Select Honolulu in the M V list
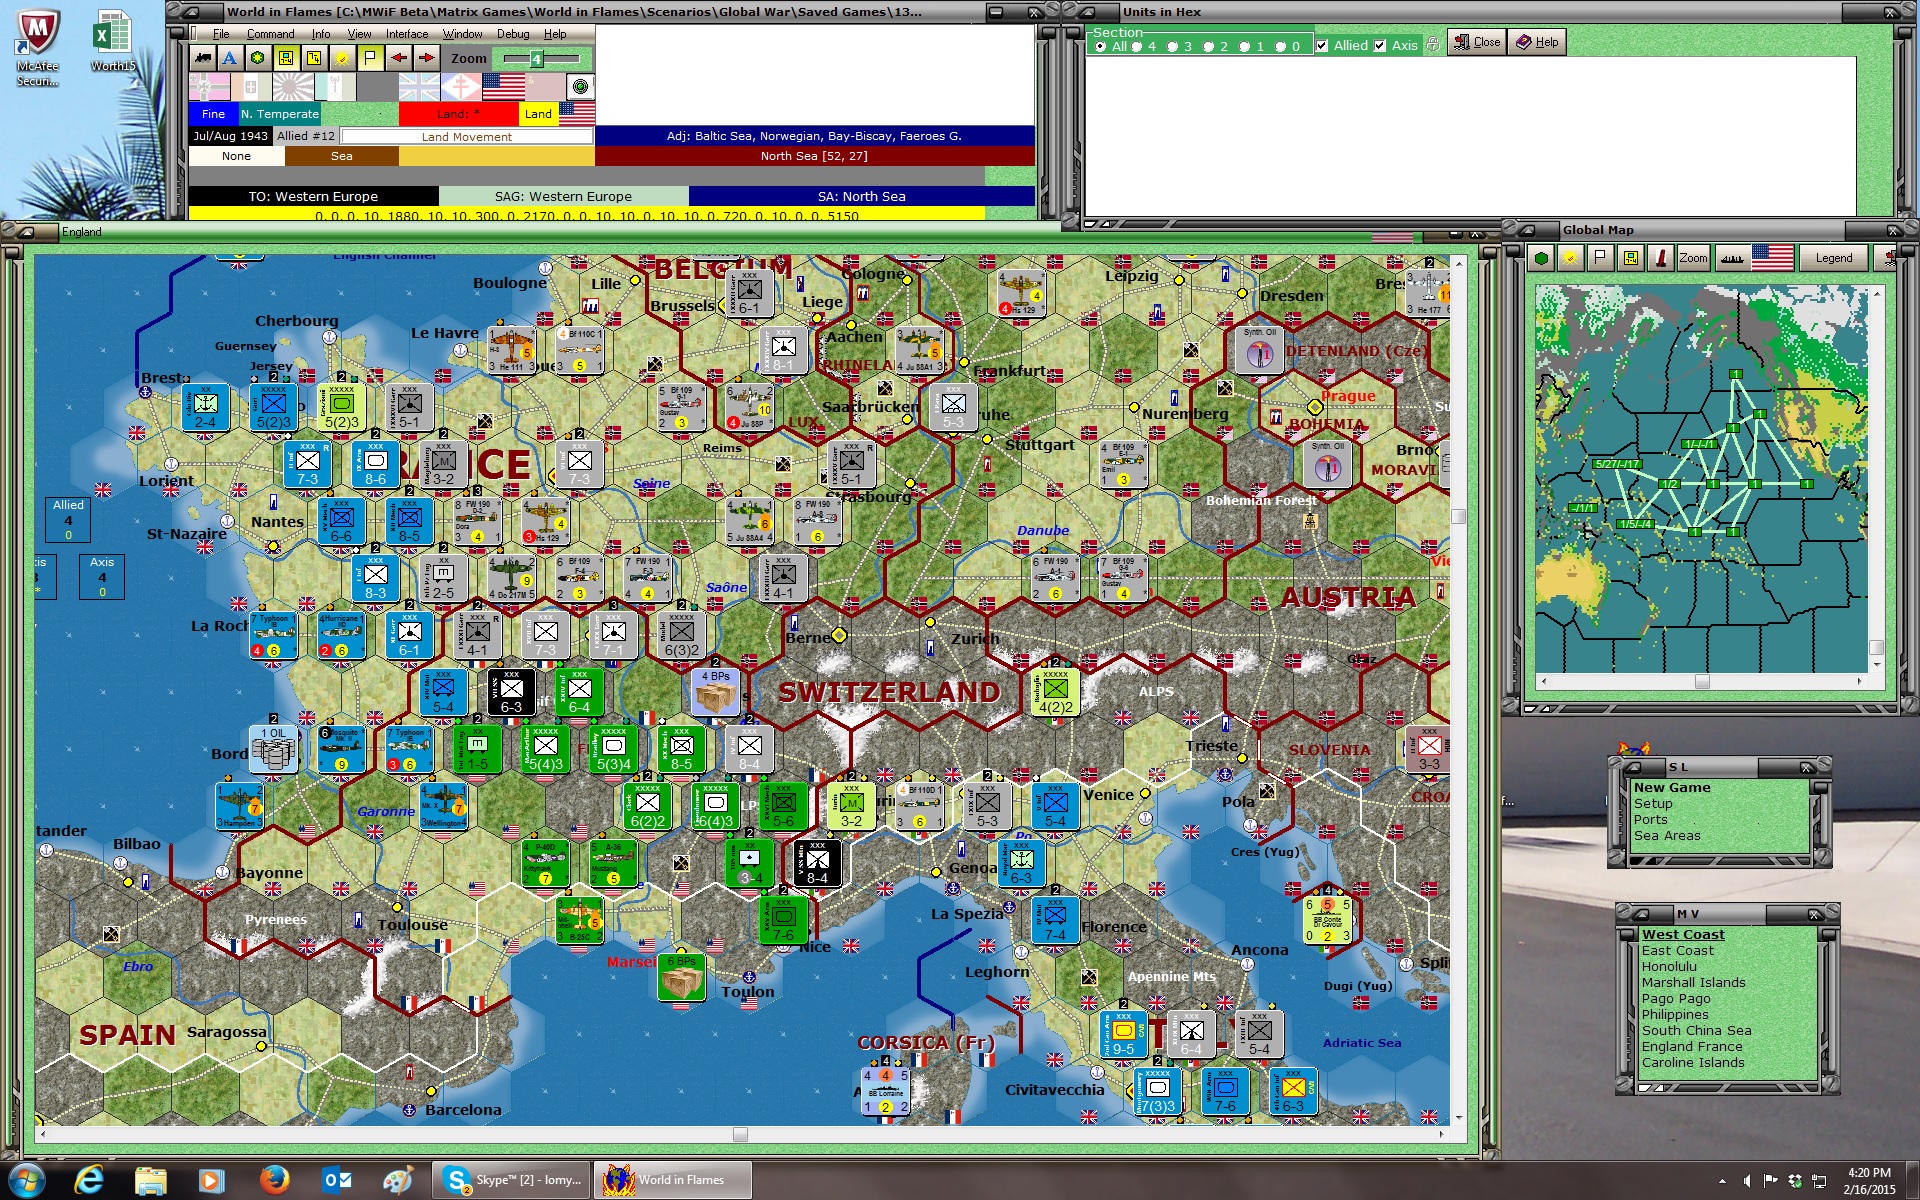 (x=1669, y=967)
